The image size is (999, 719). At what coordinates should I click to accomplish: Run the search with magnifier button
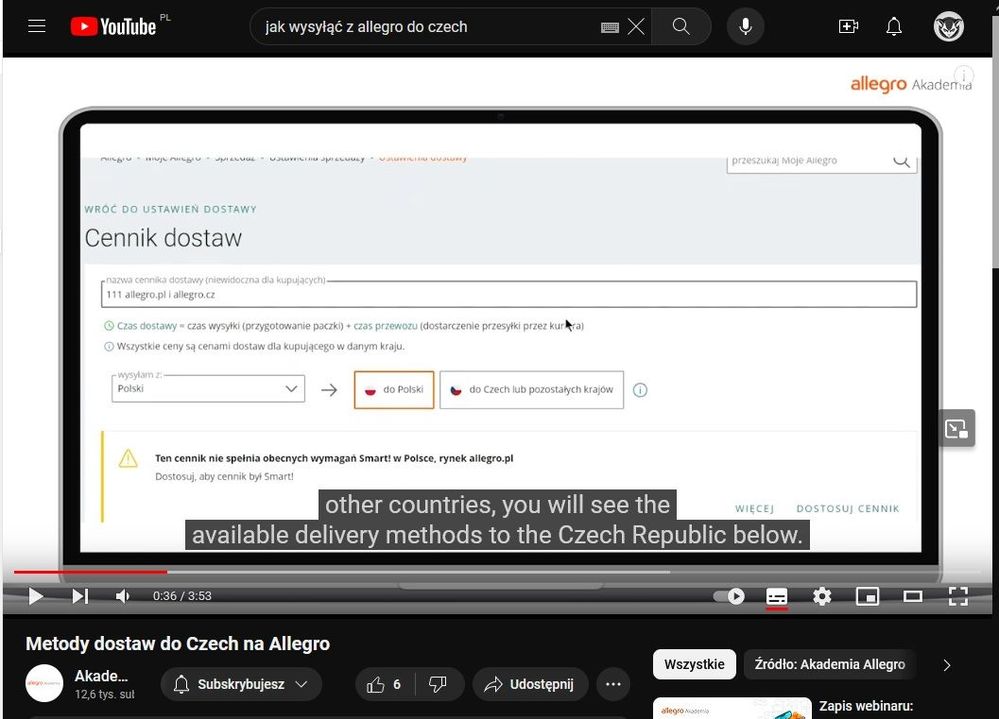pos(681,27)
